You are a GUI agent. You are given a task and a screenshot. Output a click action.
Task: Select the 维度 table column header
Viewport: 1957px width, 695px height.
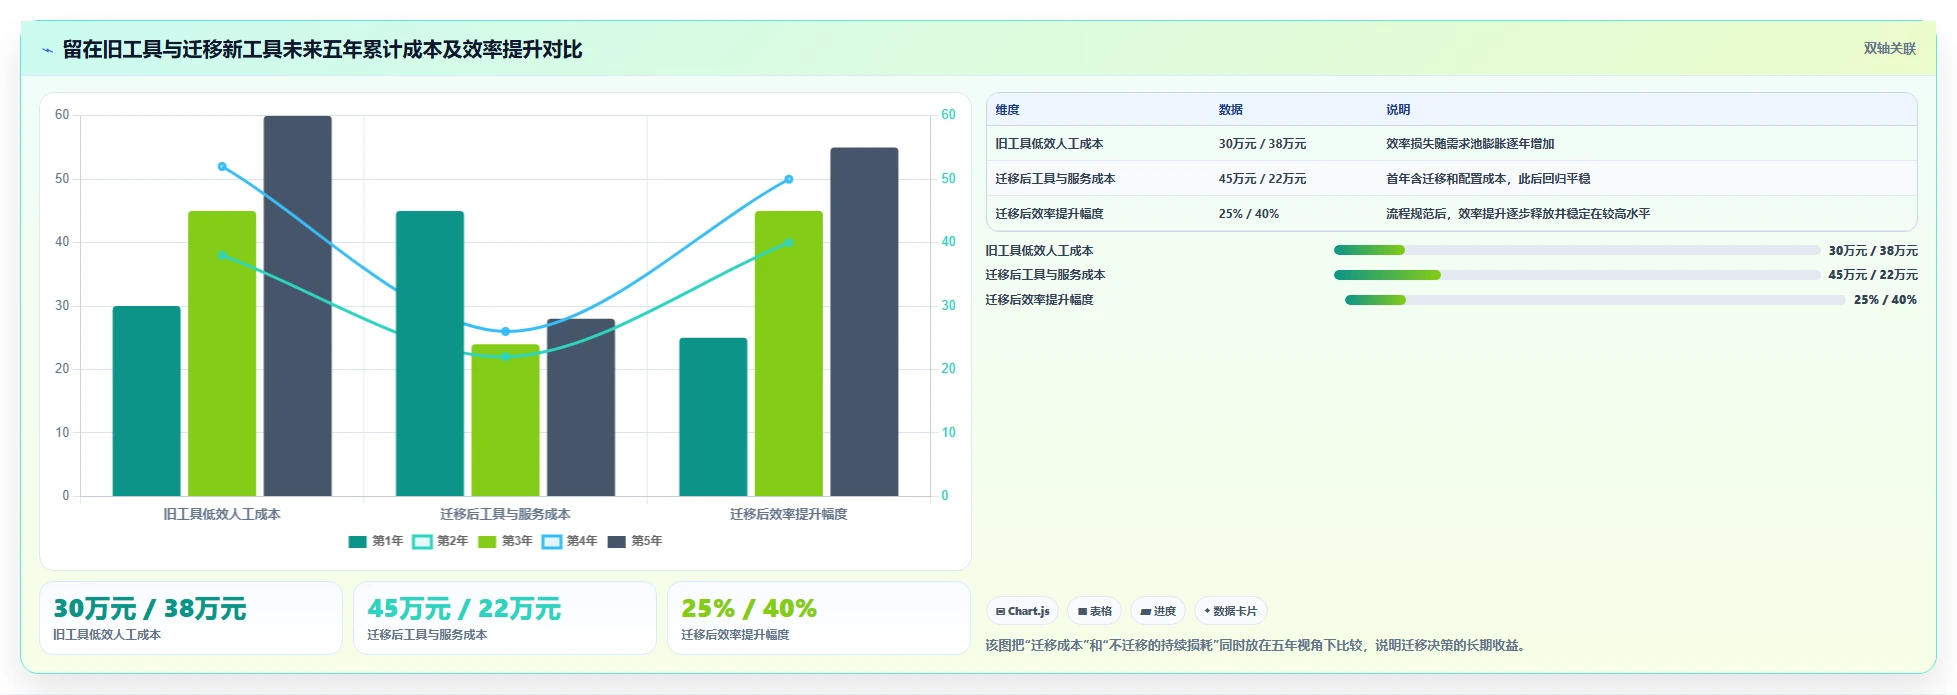(1007, 110)
